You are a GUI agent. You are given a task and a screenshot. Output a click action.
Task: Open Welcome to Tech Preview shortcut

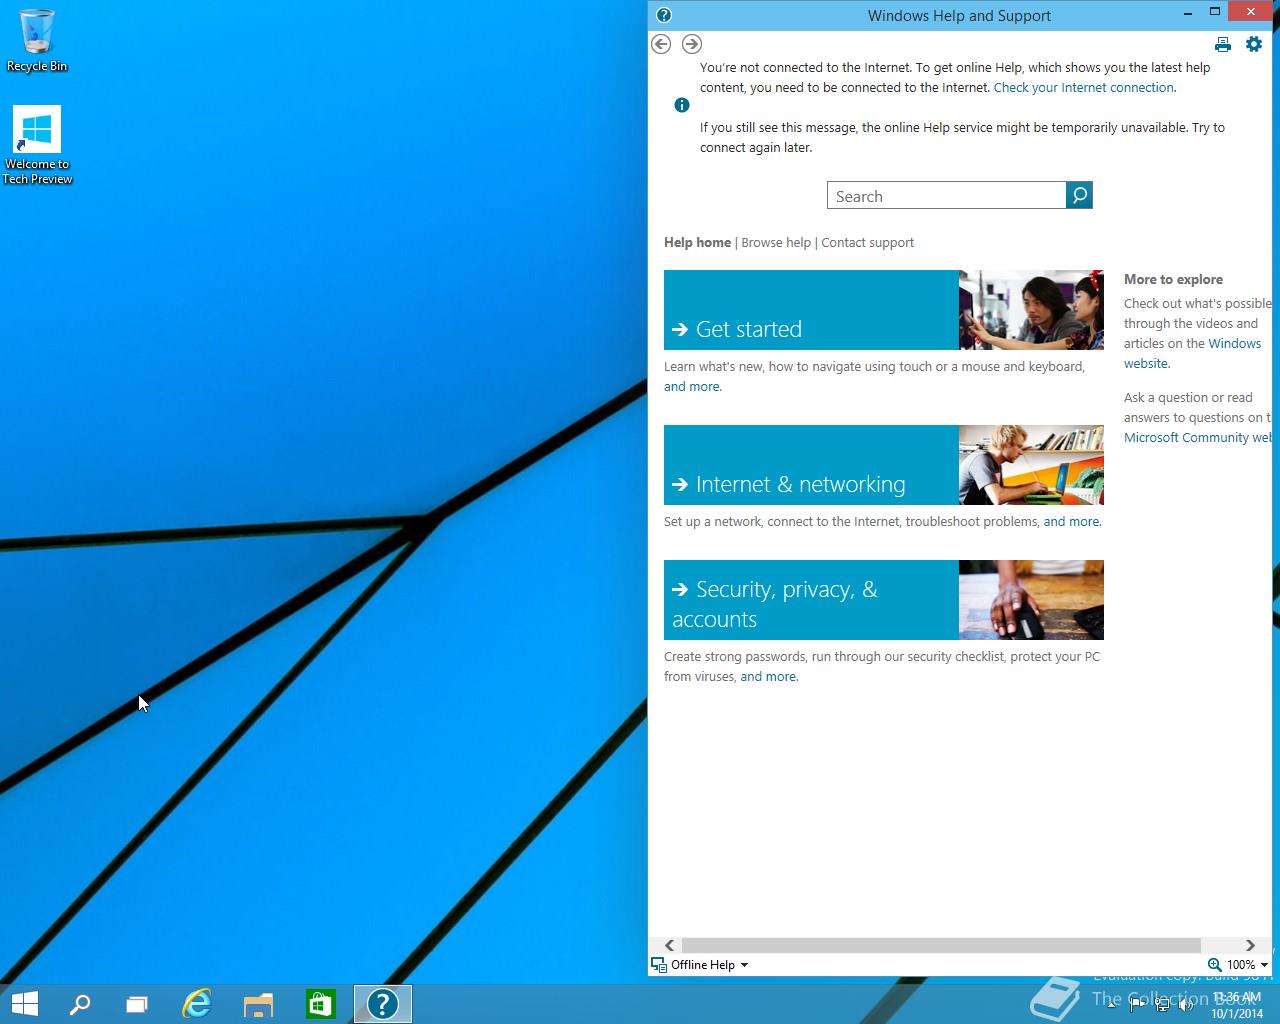[x=37, y=146]
